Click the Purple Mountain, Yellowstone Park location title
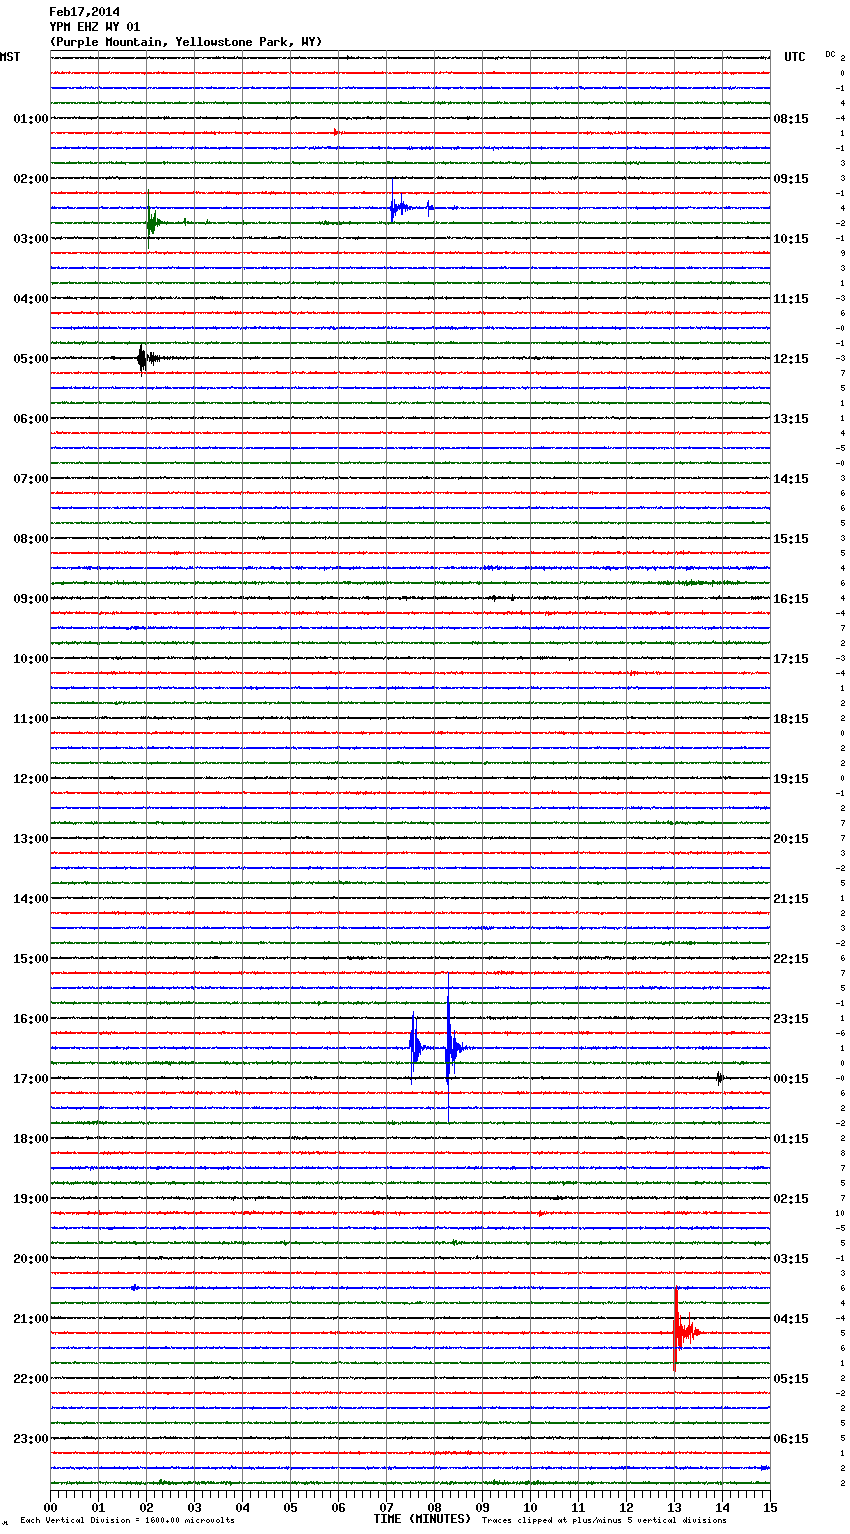The width and height of the screenshot is (850, 1534). pos(186,42)
